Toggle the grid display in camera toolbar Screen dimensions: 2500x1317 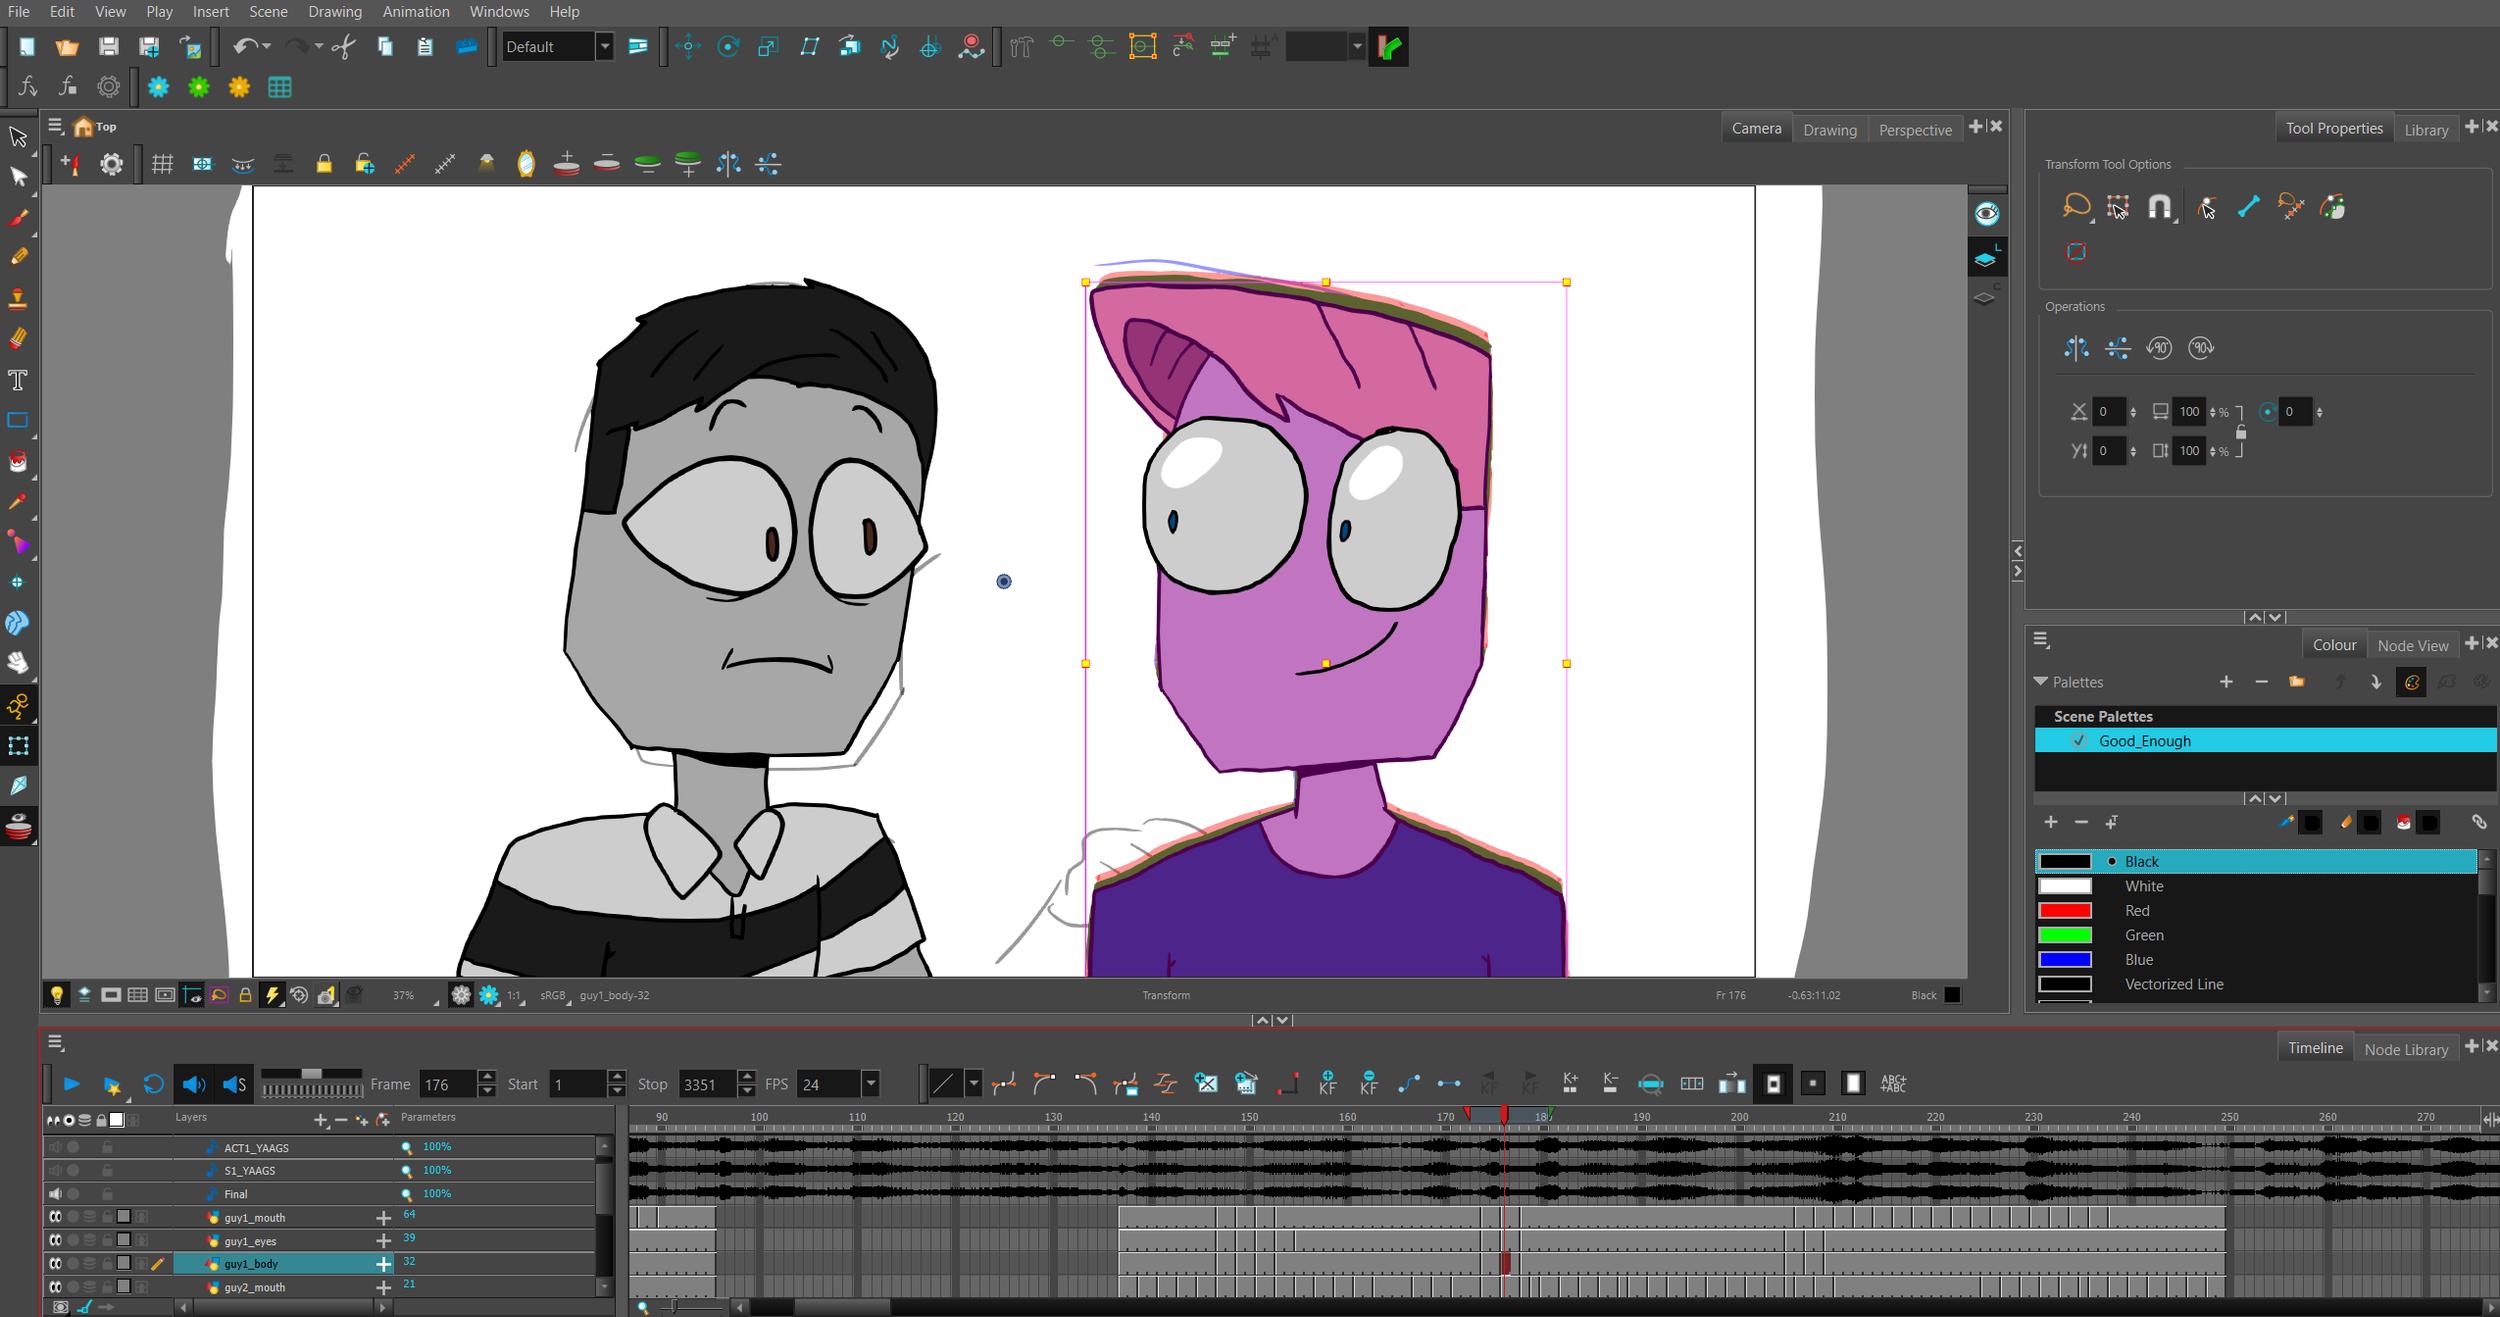point(162,164)
